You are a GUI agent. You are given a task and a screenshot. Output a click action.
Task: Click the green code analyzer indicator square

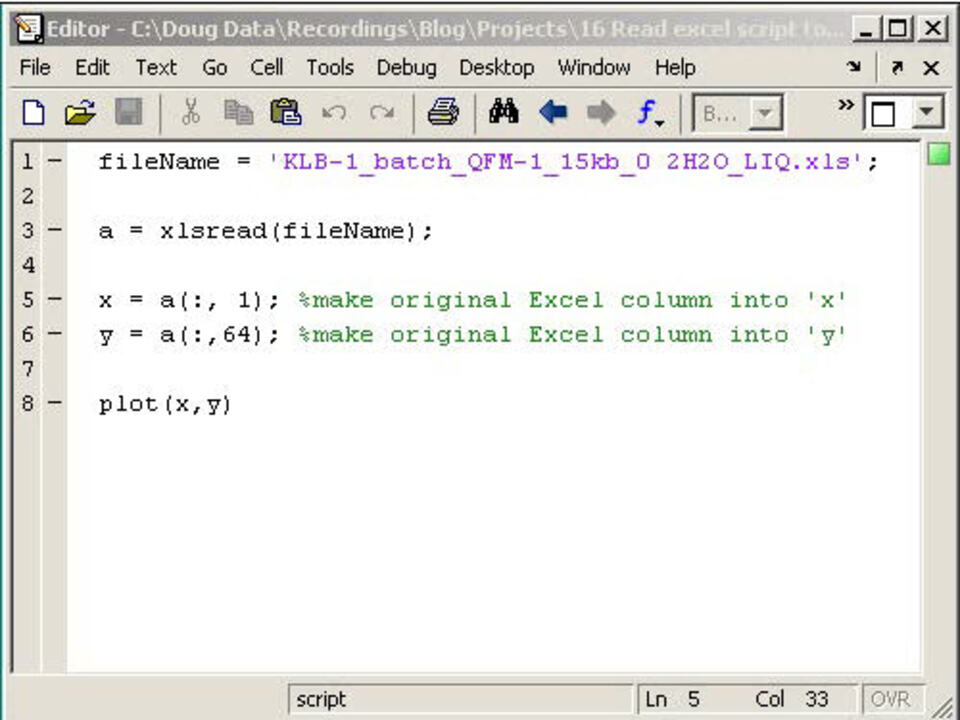click(937, 155)
